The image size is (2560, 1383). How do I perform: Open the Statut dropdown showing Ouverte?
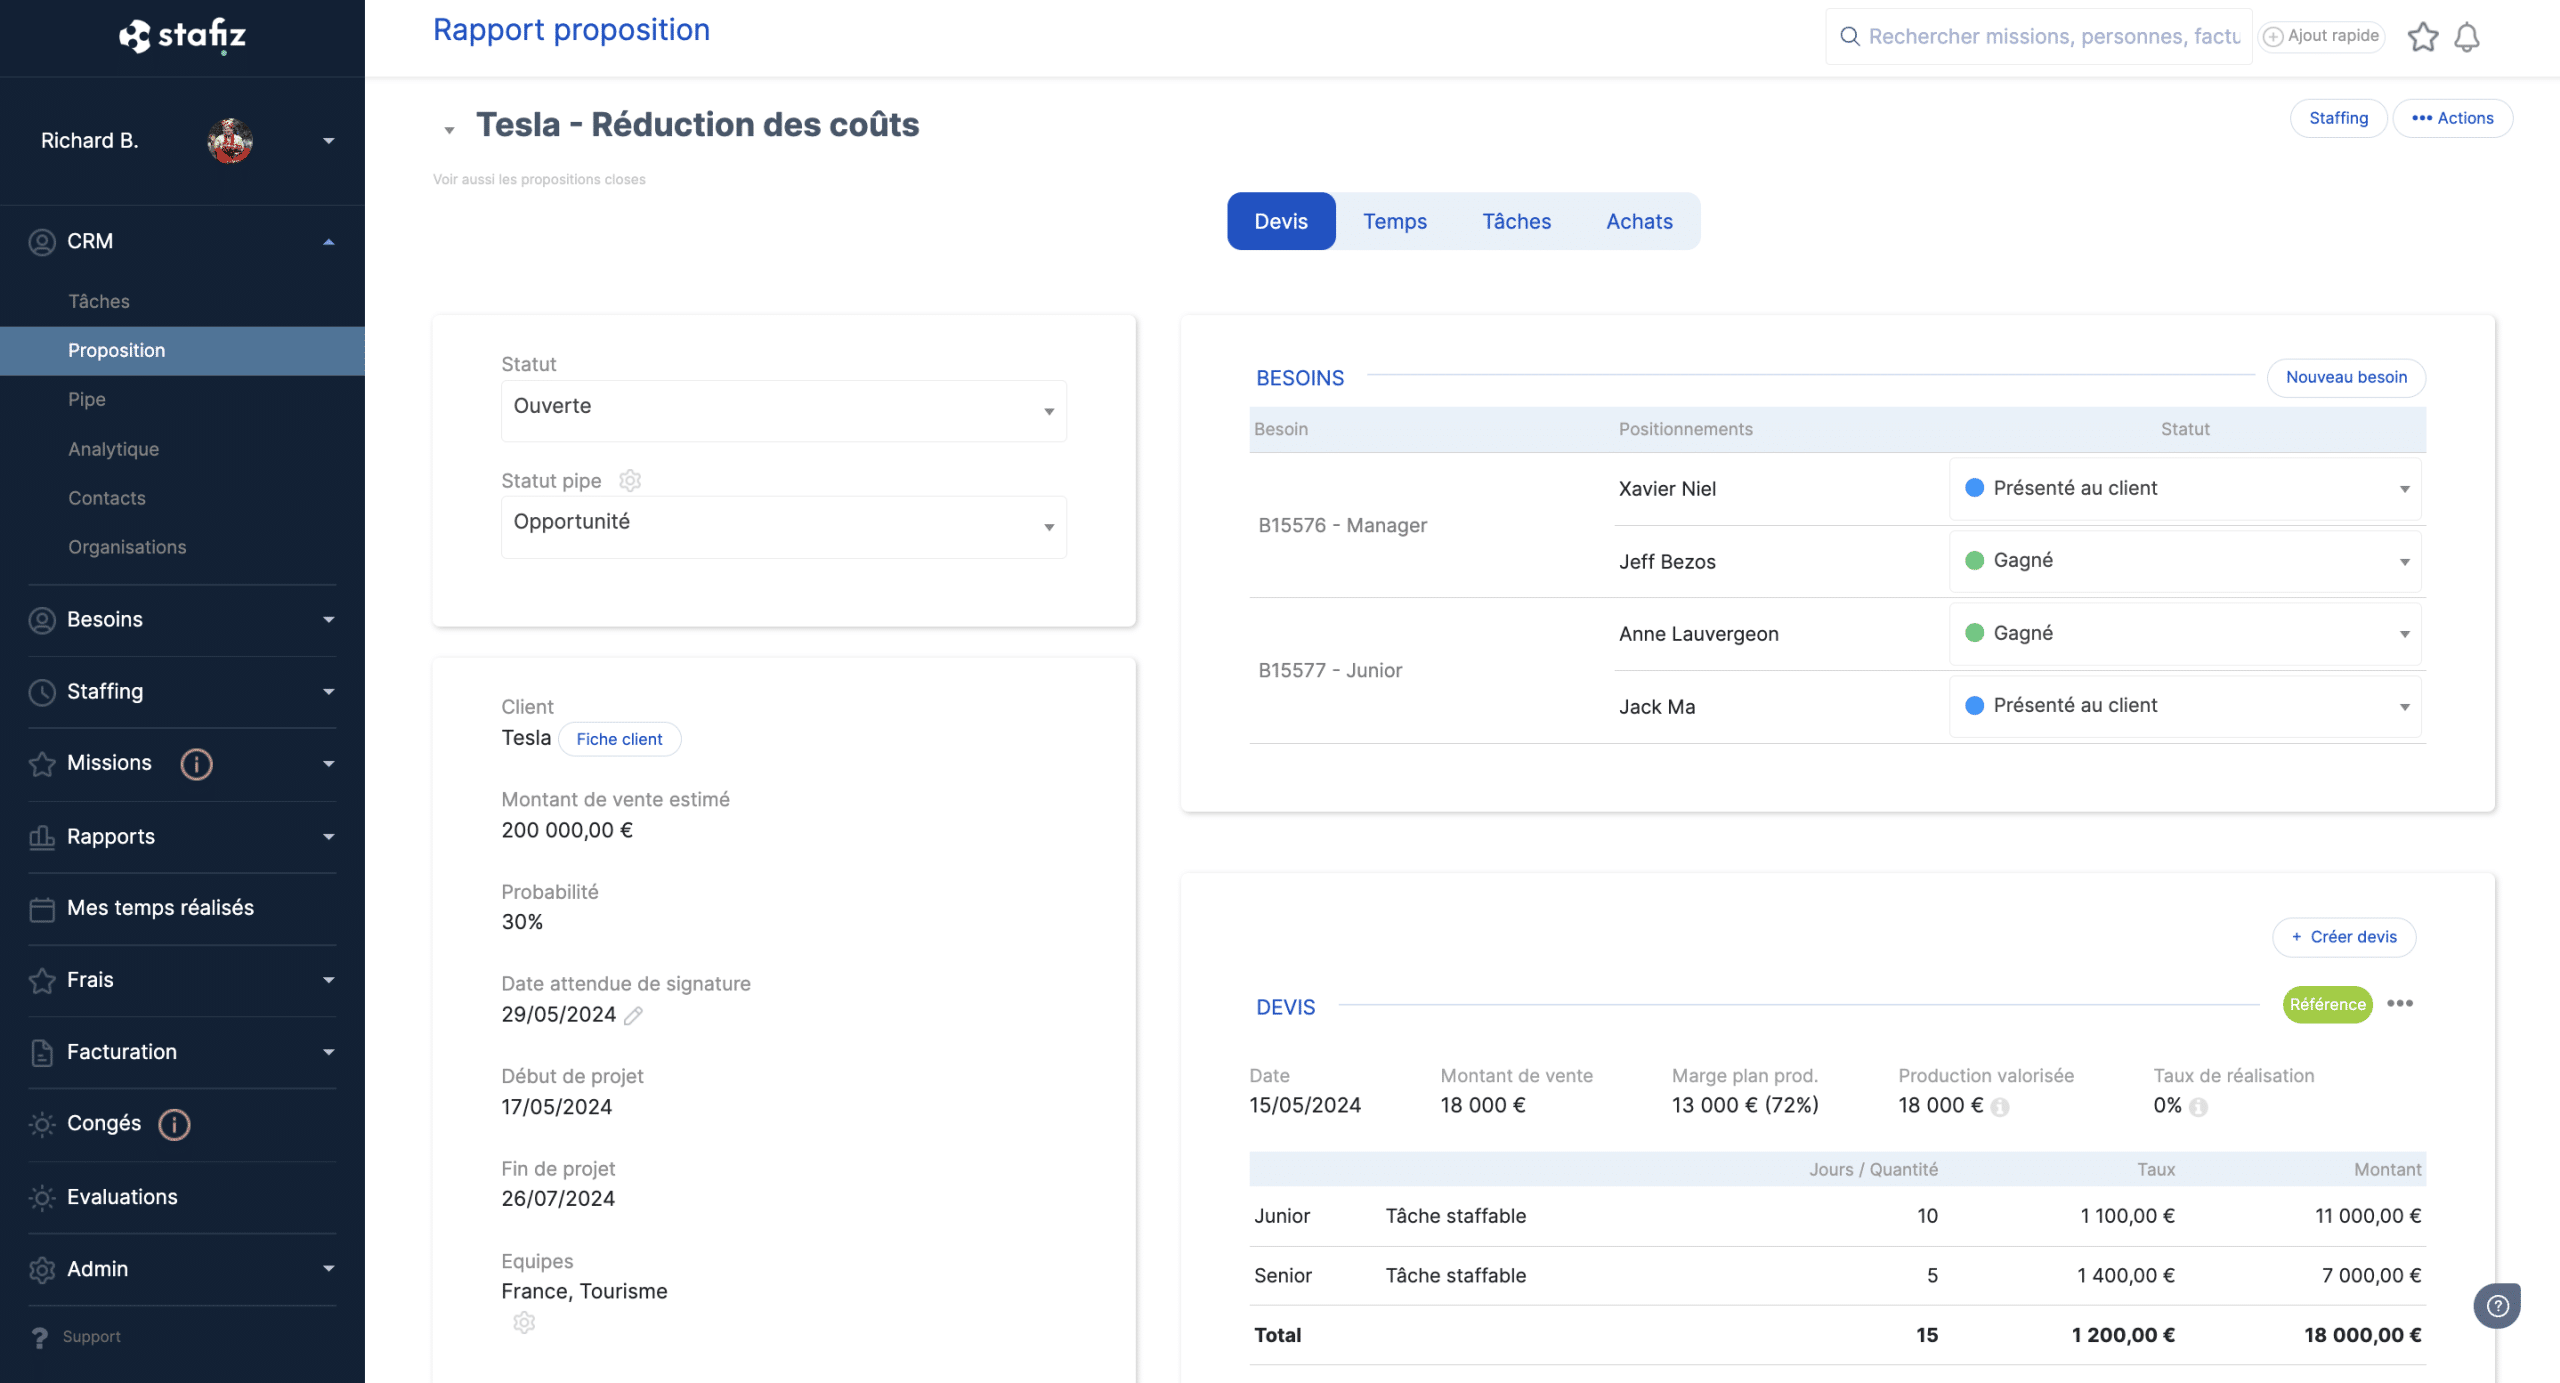click(783, 411)
